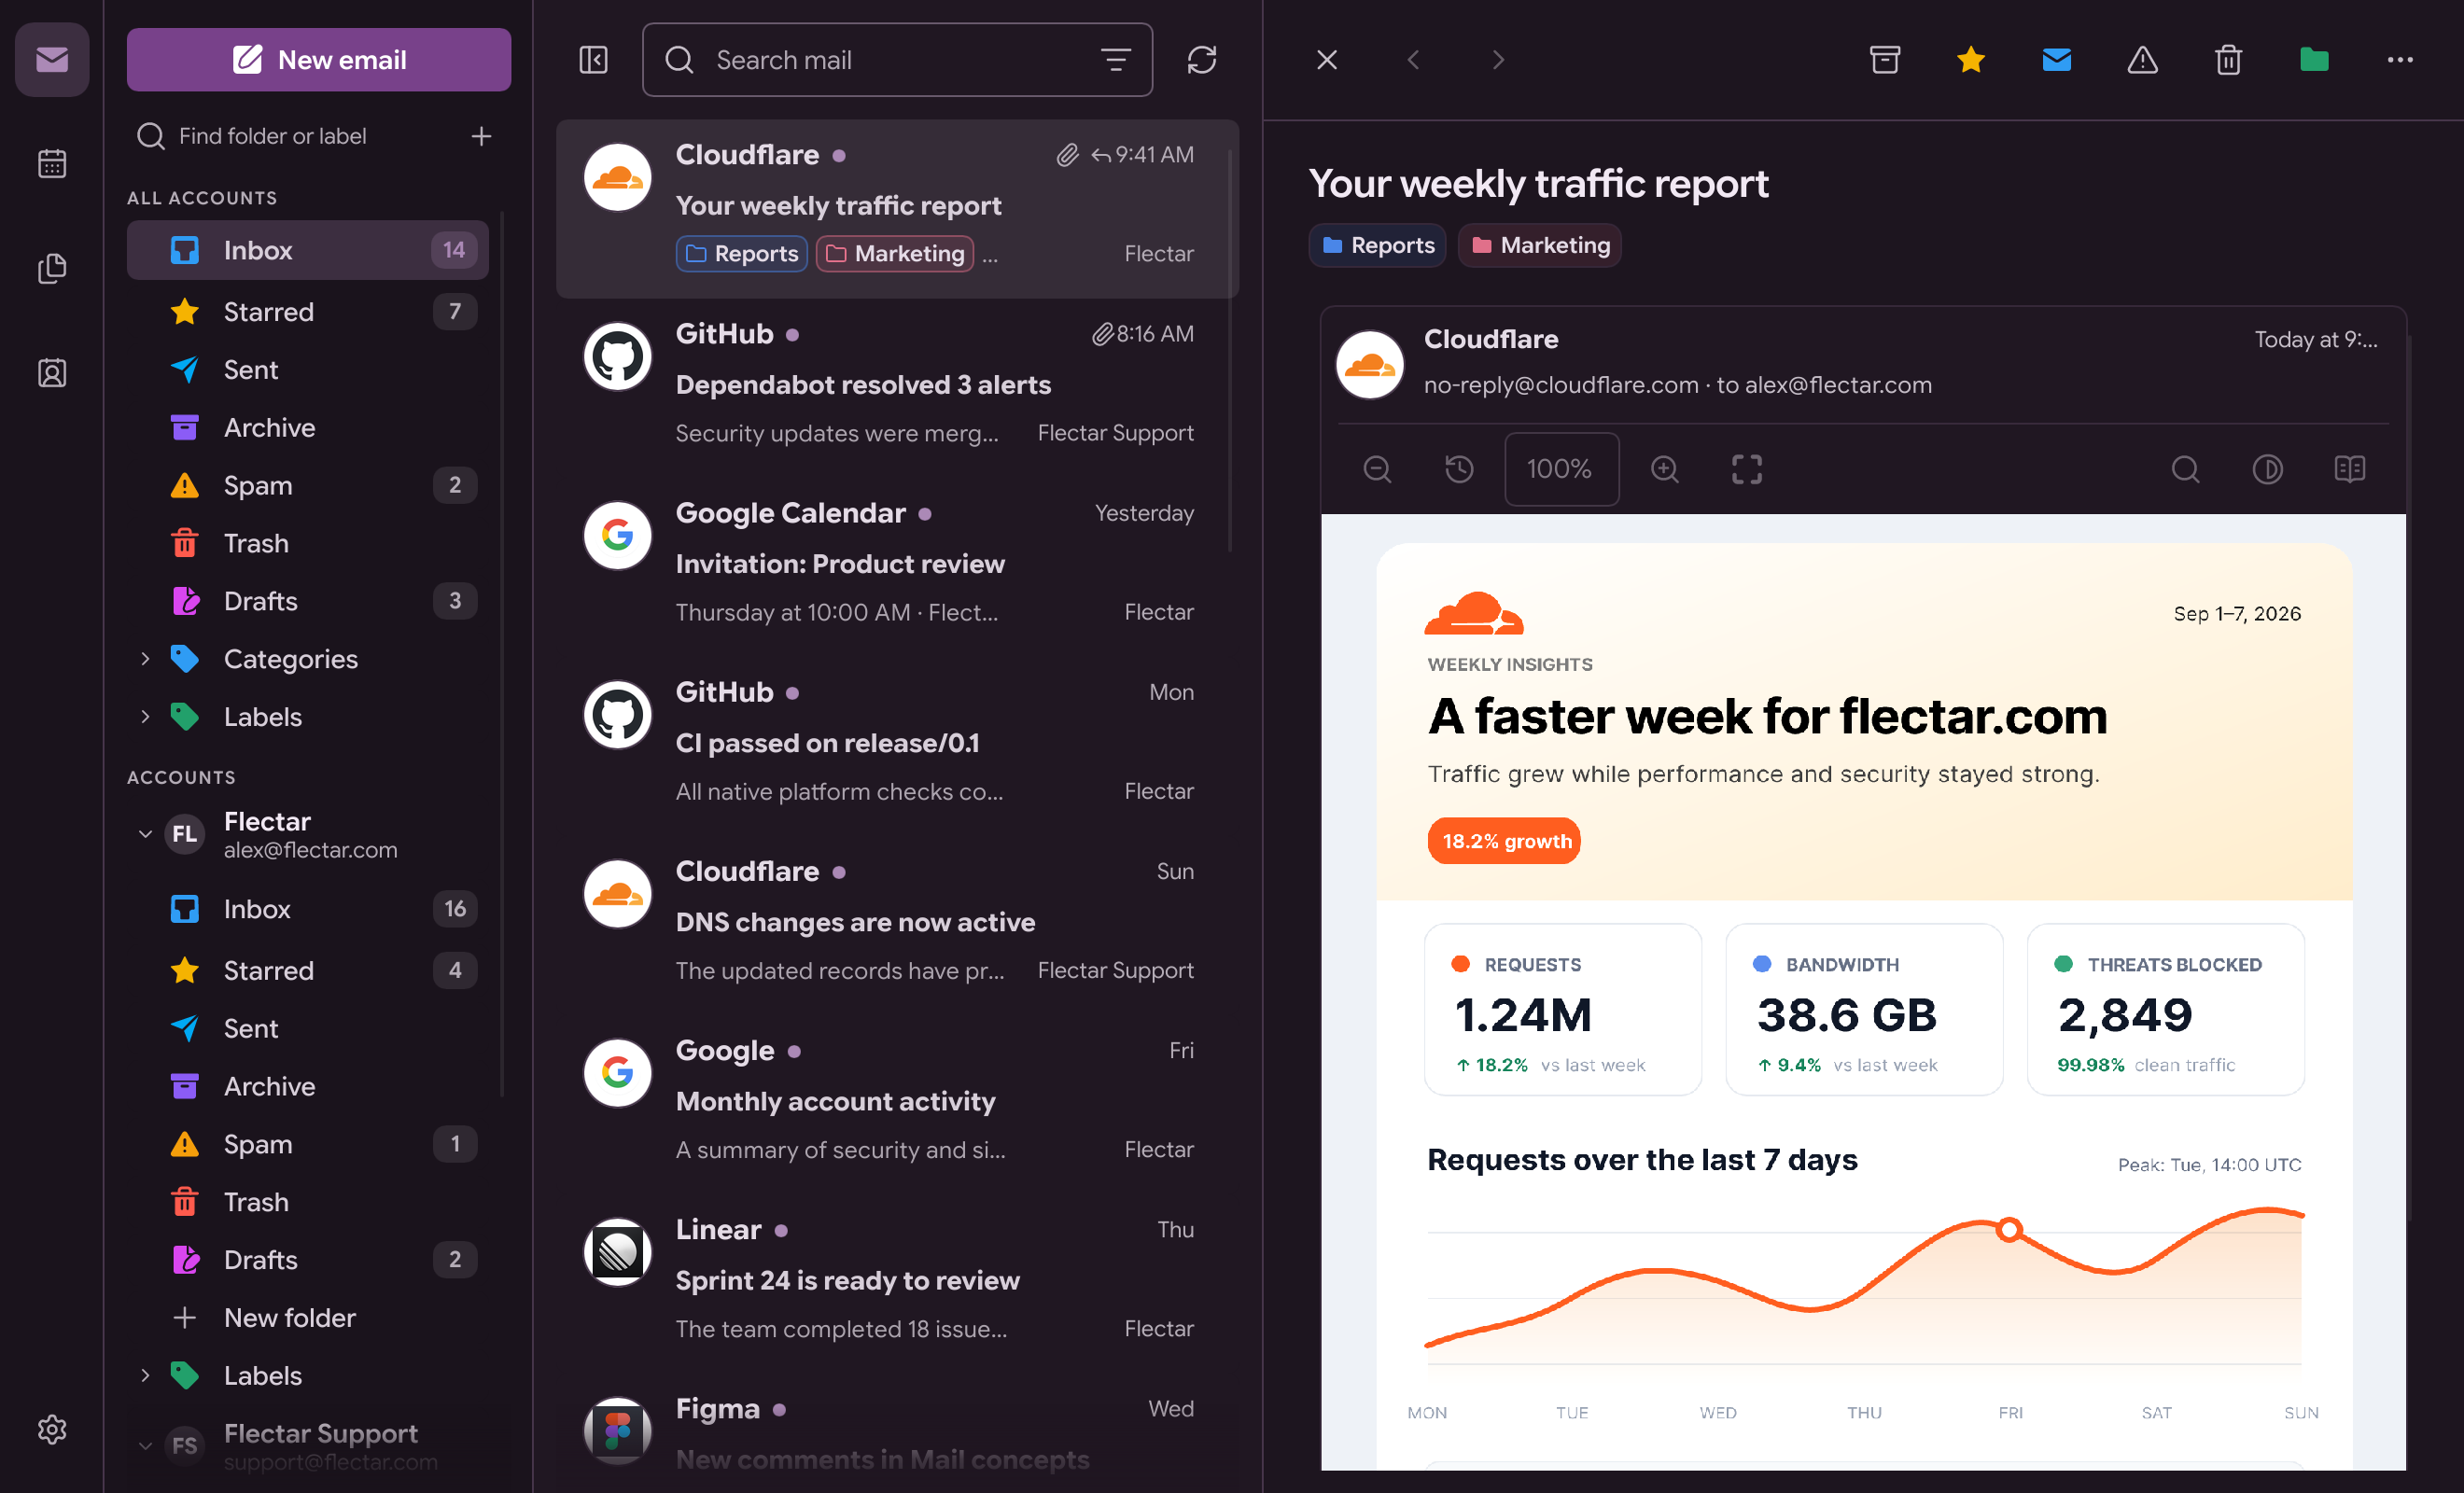Report the open email as spam

tap(2142, 60)
